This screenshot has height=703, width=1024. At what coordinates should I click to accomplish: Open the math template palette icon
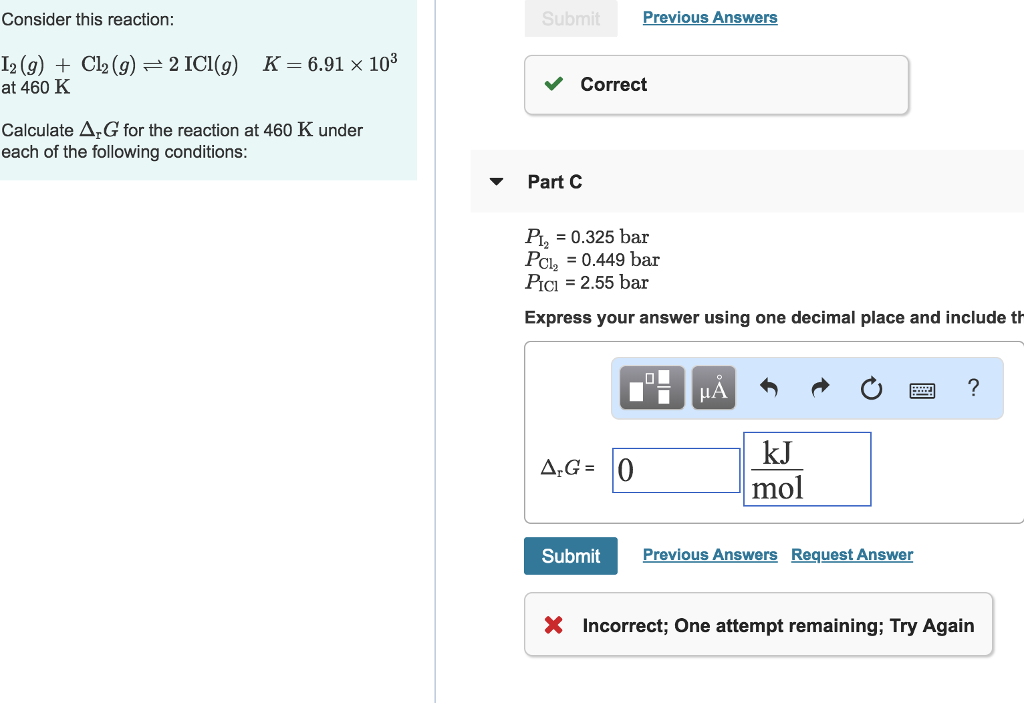(x=651, y=388)
